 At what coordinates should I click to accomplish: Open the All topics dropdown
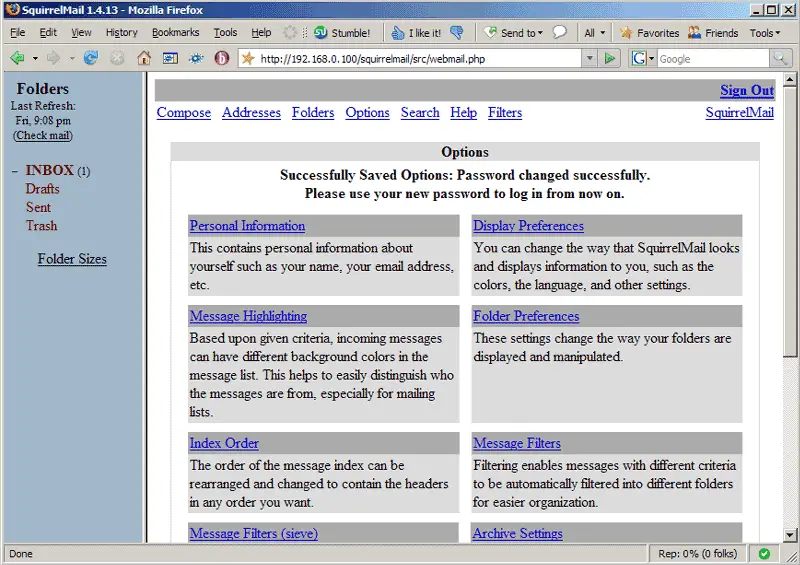(x=594, y=33)
